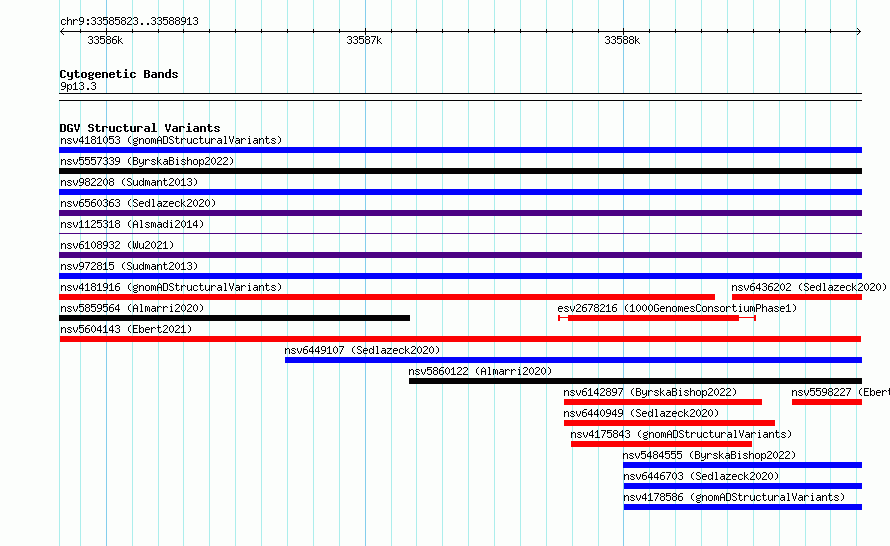This screenshot has height=546, width=890.
Task: Click the black nsv5557339 variant bar
Action: coord(460,171)
